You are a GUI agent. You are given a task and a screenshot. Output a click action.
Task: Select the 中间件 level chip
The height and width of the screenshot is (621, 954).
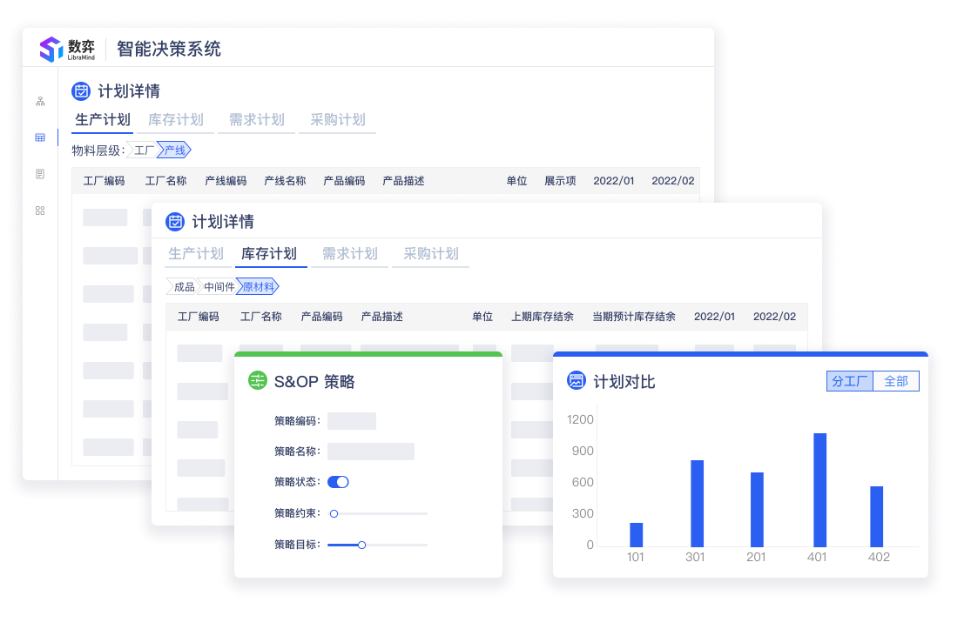[218, 287]
